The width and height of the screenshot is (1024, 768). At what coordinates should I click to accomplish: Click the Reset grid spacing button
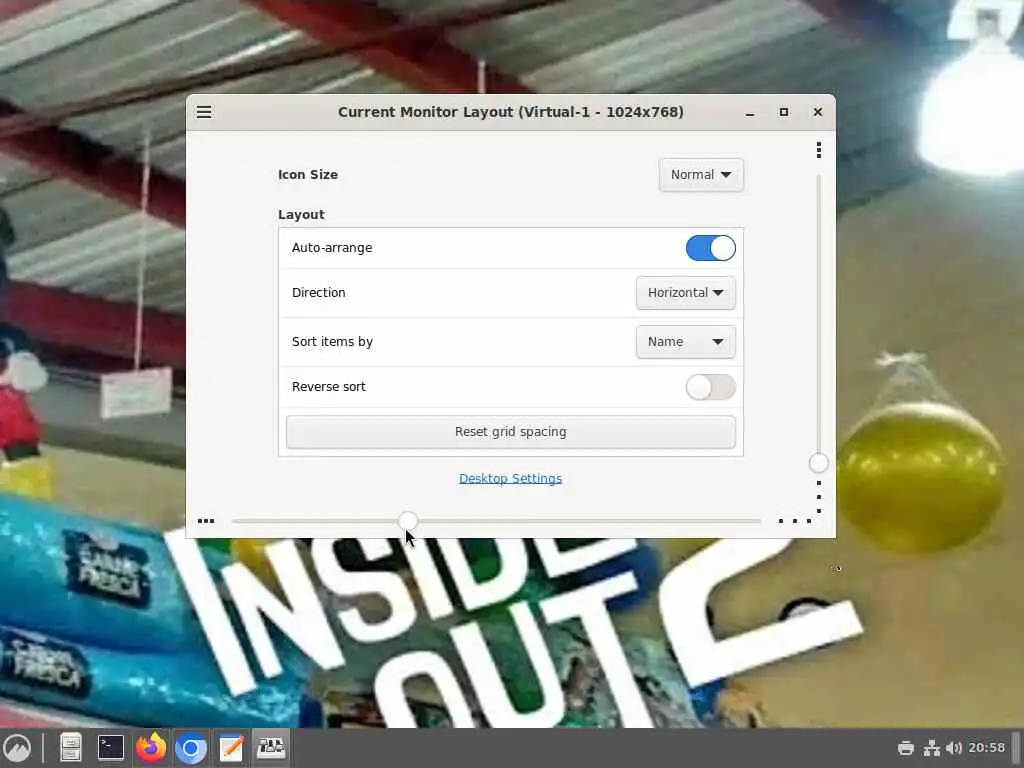point(511,432)
